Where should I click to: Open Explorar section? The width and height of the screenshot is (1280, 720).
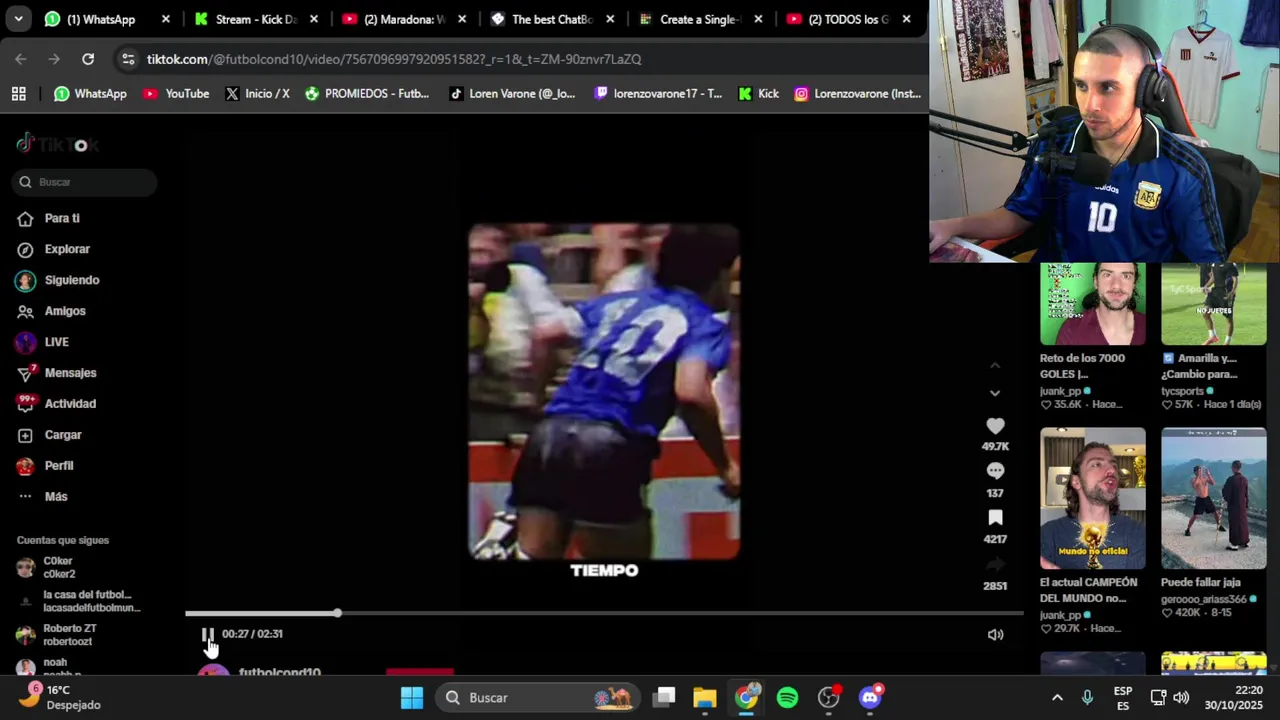(x=67, y=249)
